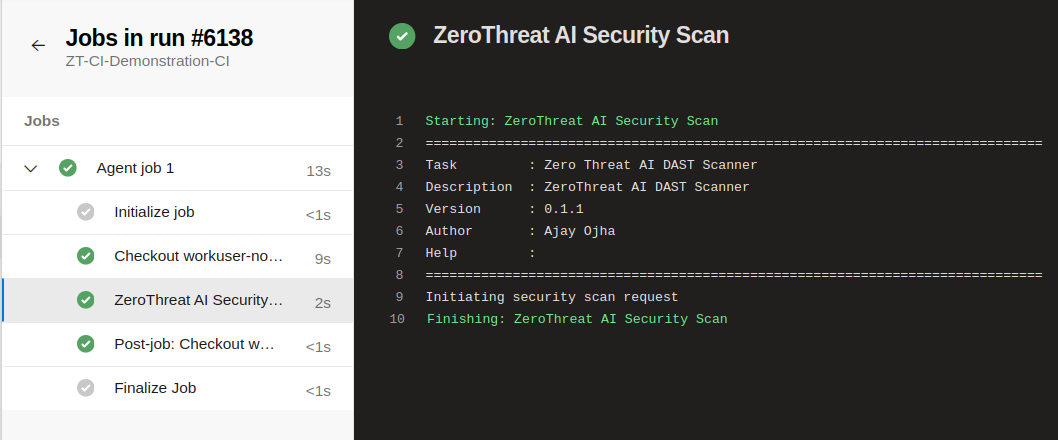1058x440 pixels.
Task: Click the large green check in the log header
Action: (402, 36)
